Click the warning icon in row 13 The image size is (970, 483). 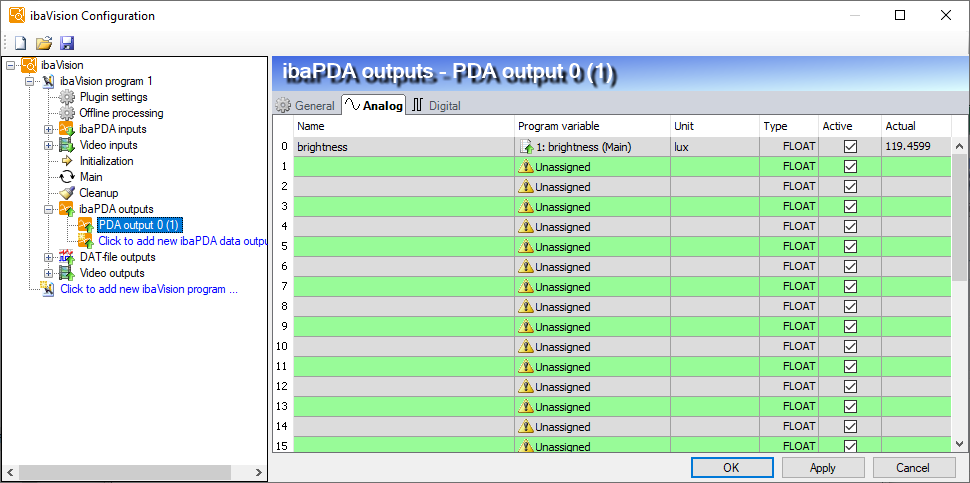526,406
